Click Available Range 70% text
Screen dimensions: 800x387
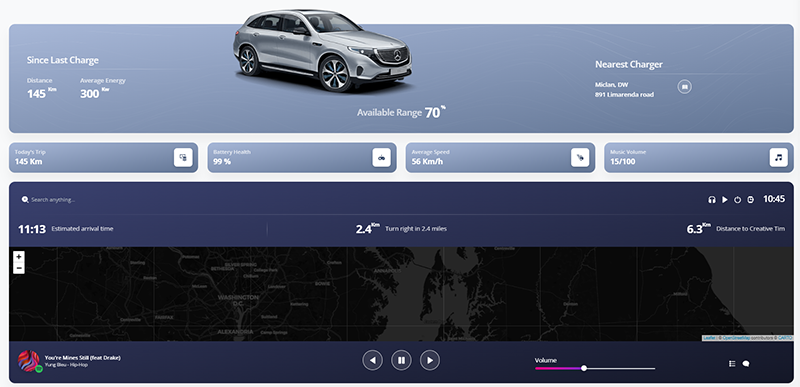402,112
